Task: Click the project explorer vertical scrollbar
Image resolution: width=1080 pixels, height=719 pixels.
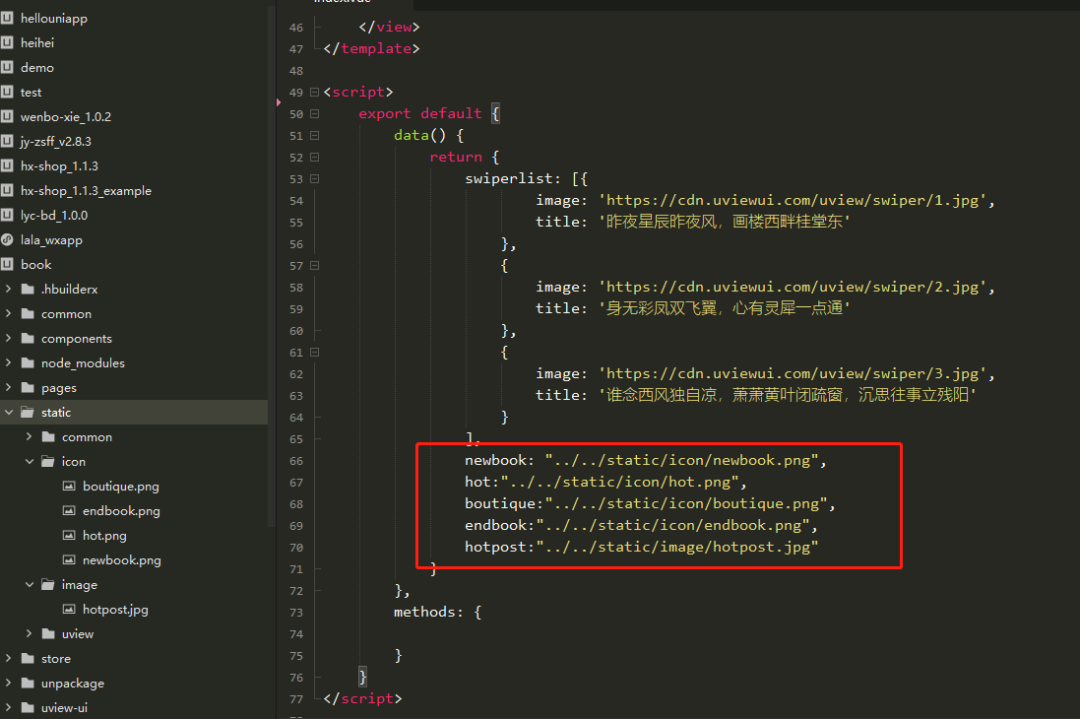Action: pos(271,300)
